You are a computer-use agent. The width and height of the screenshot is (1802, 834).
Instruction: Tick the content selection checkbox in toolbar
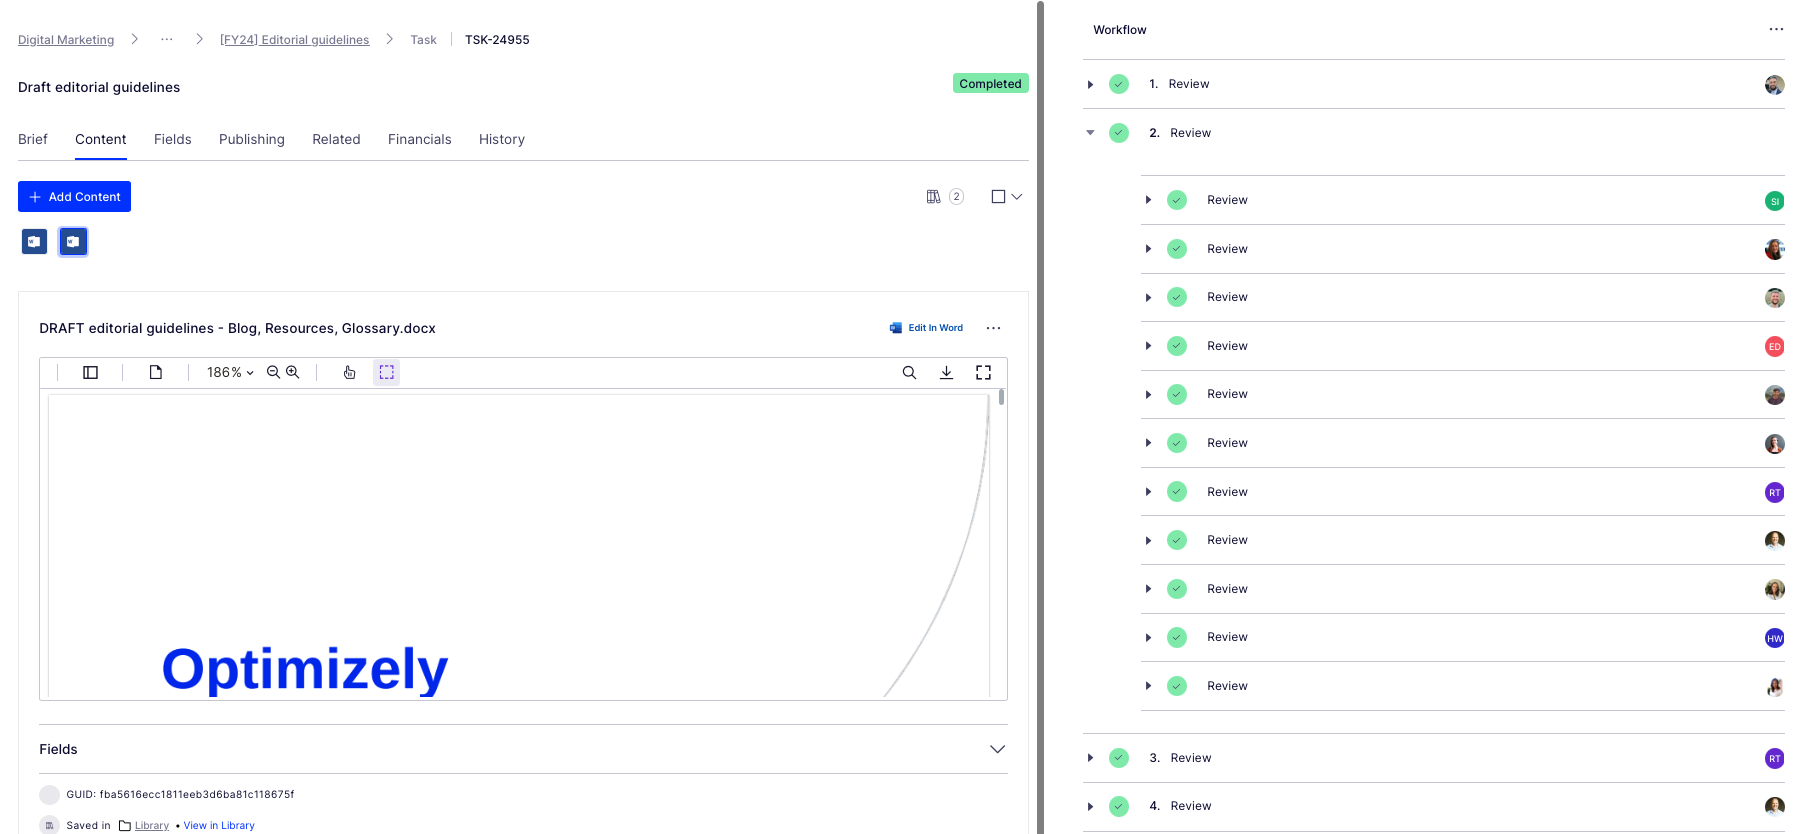click(x=998, y=197)
